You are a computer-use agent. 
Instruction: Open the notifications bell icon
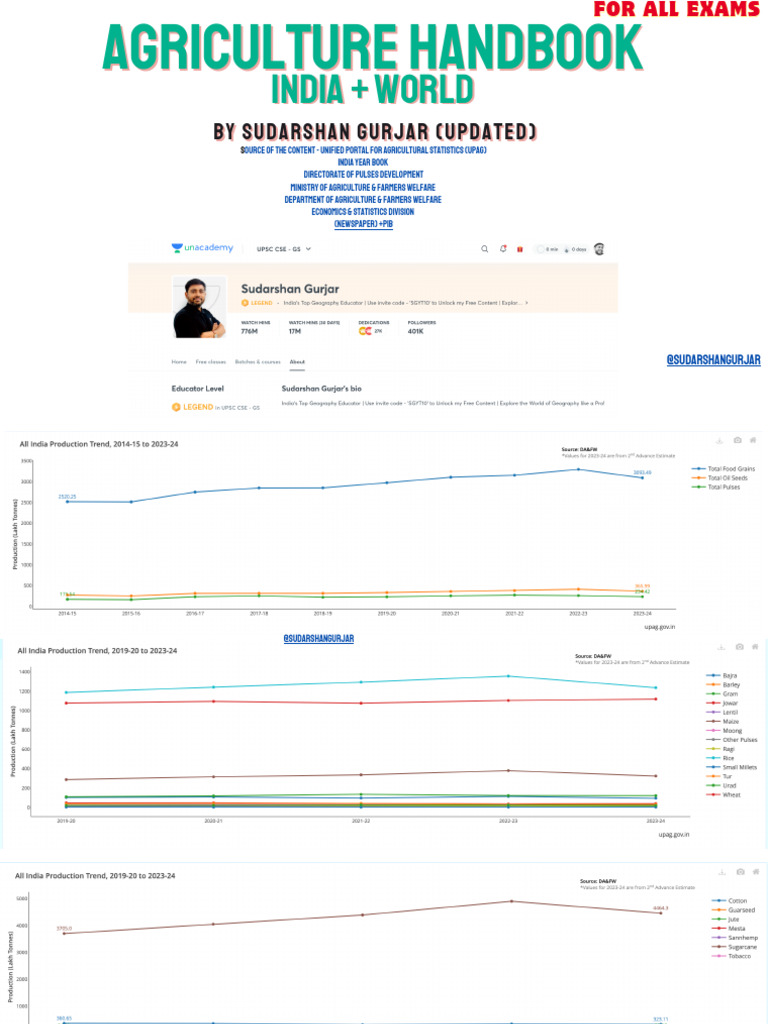tap(503, 249)
